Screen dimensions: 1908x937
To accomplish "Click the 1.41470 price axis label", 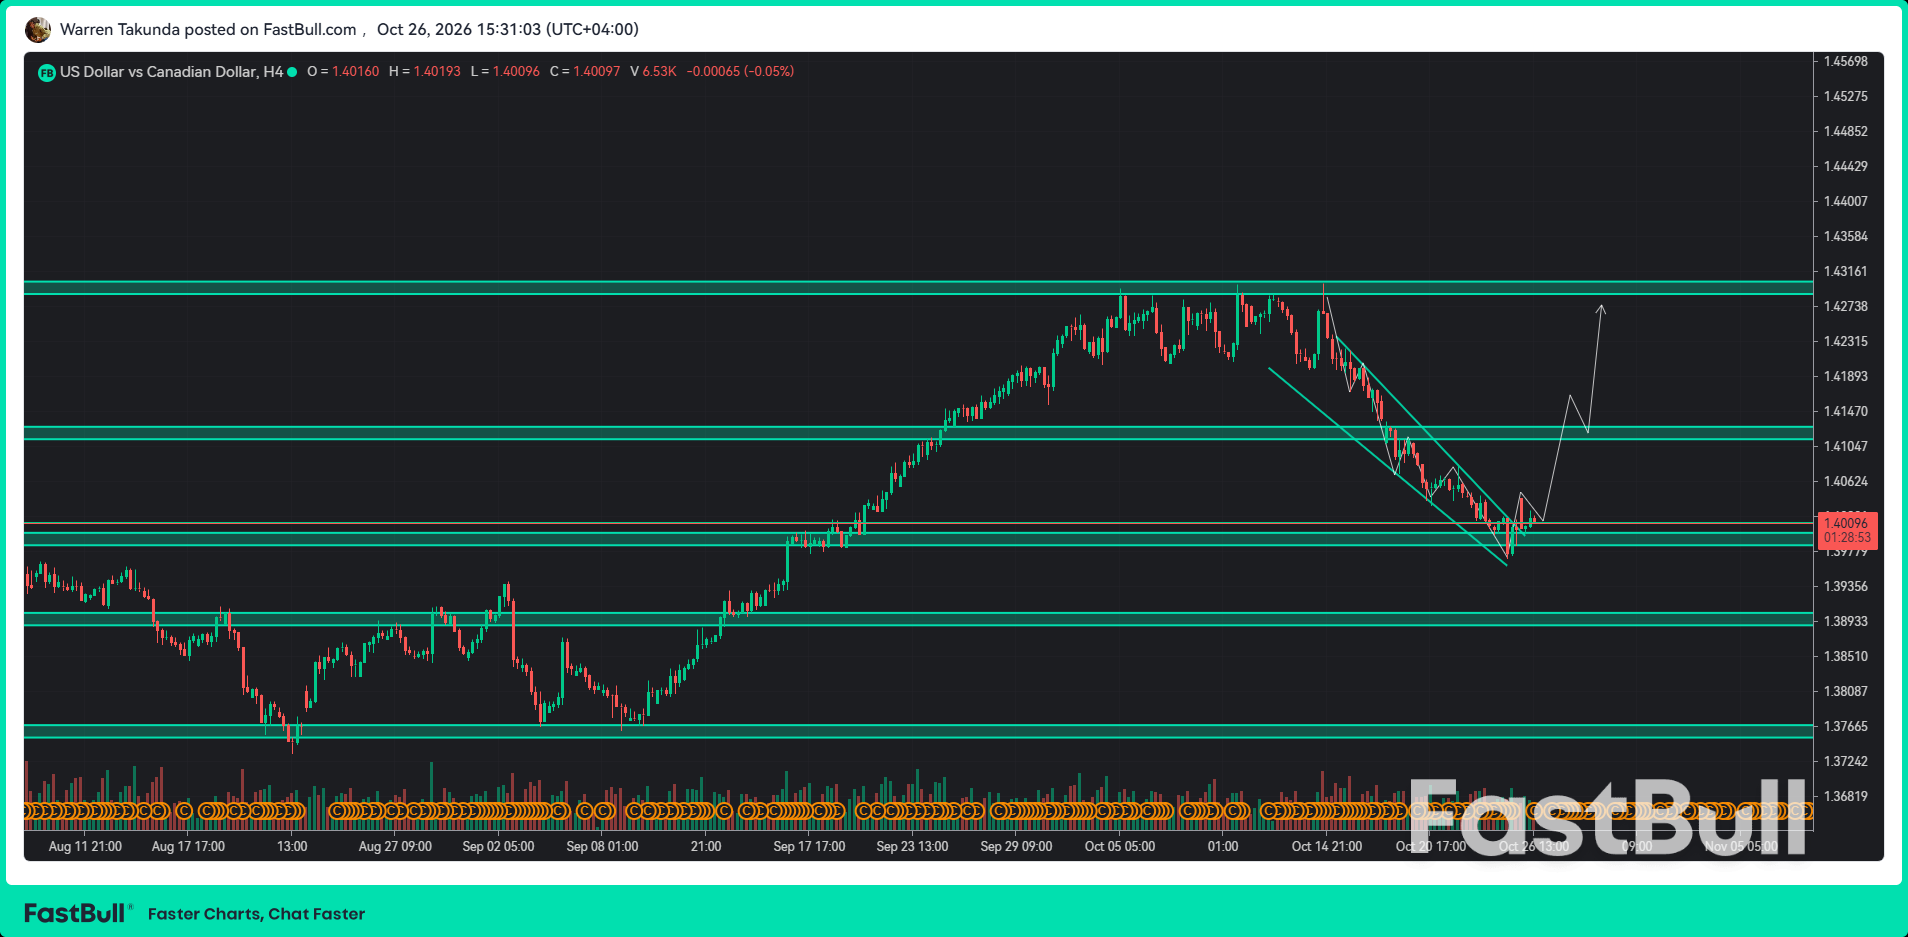I will pyautogui.click(x=1845, y=412).
